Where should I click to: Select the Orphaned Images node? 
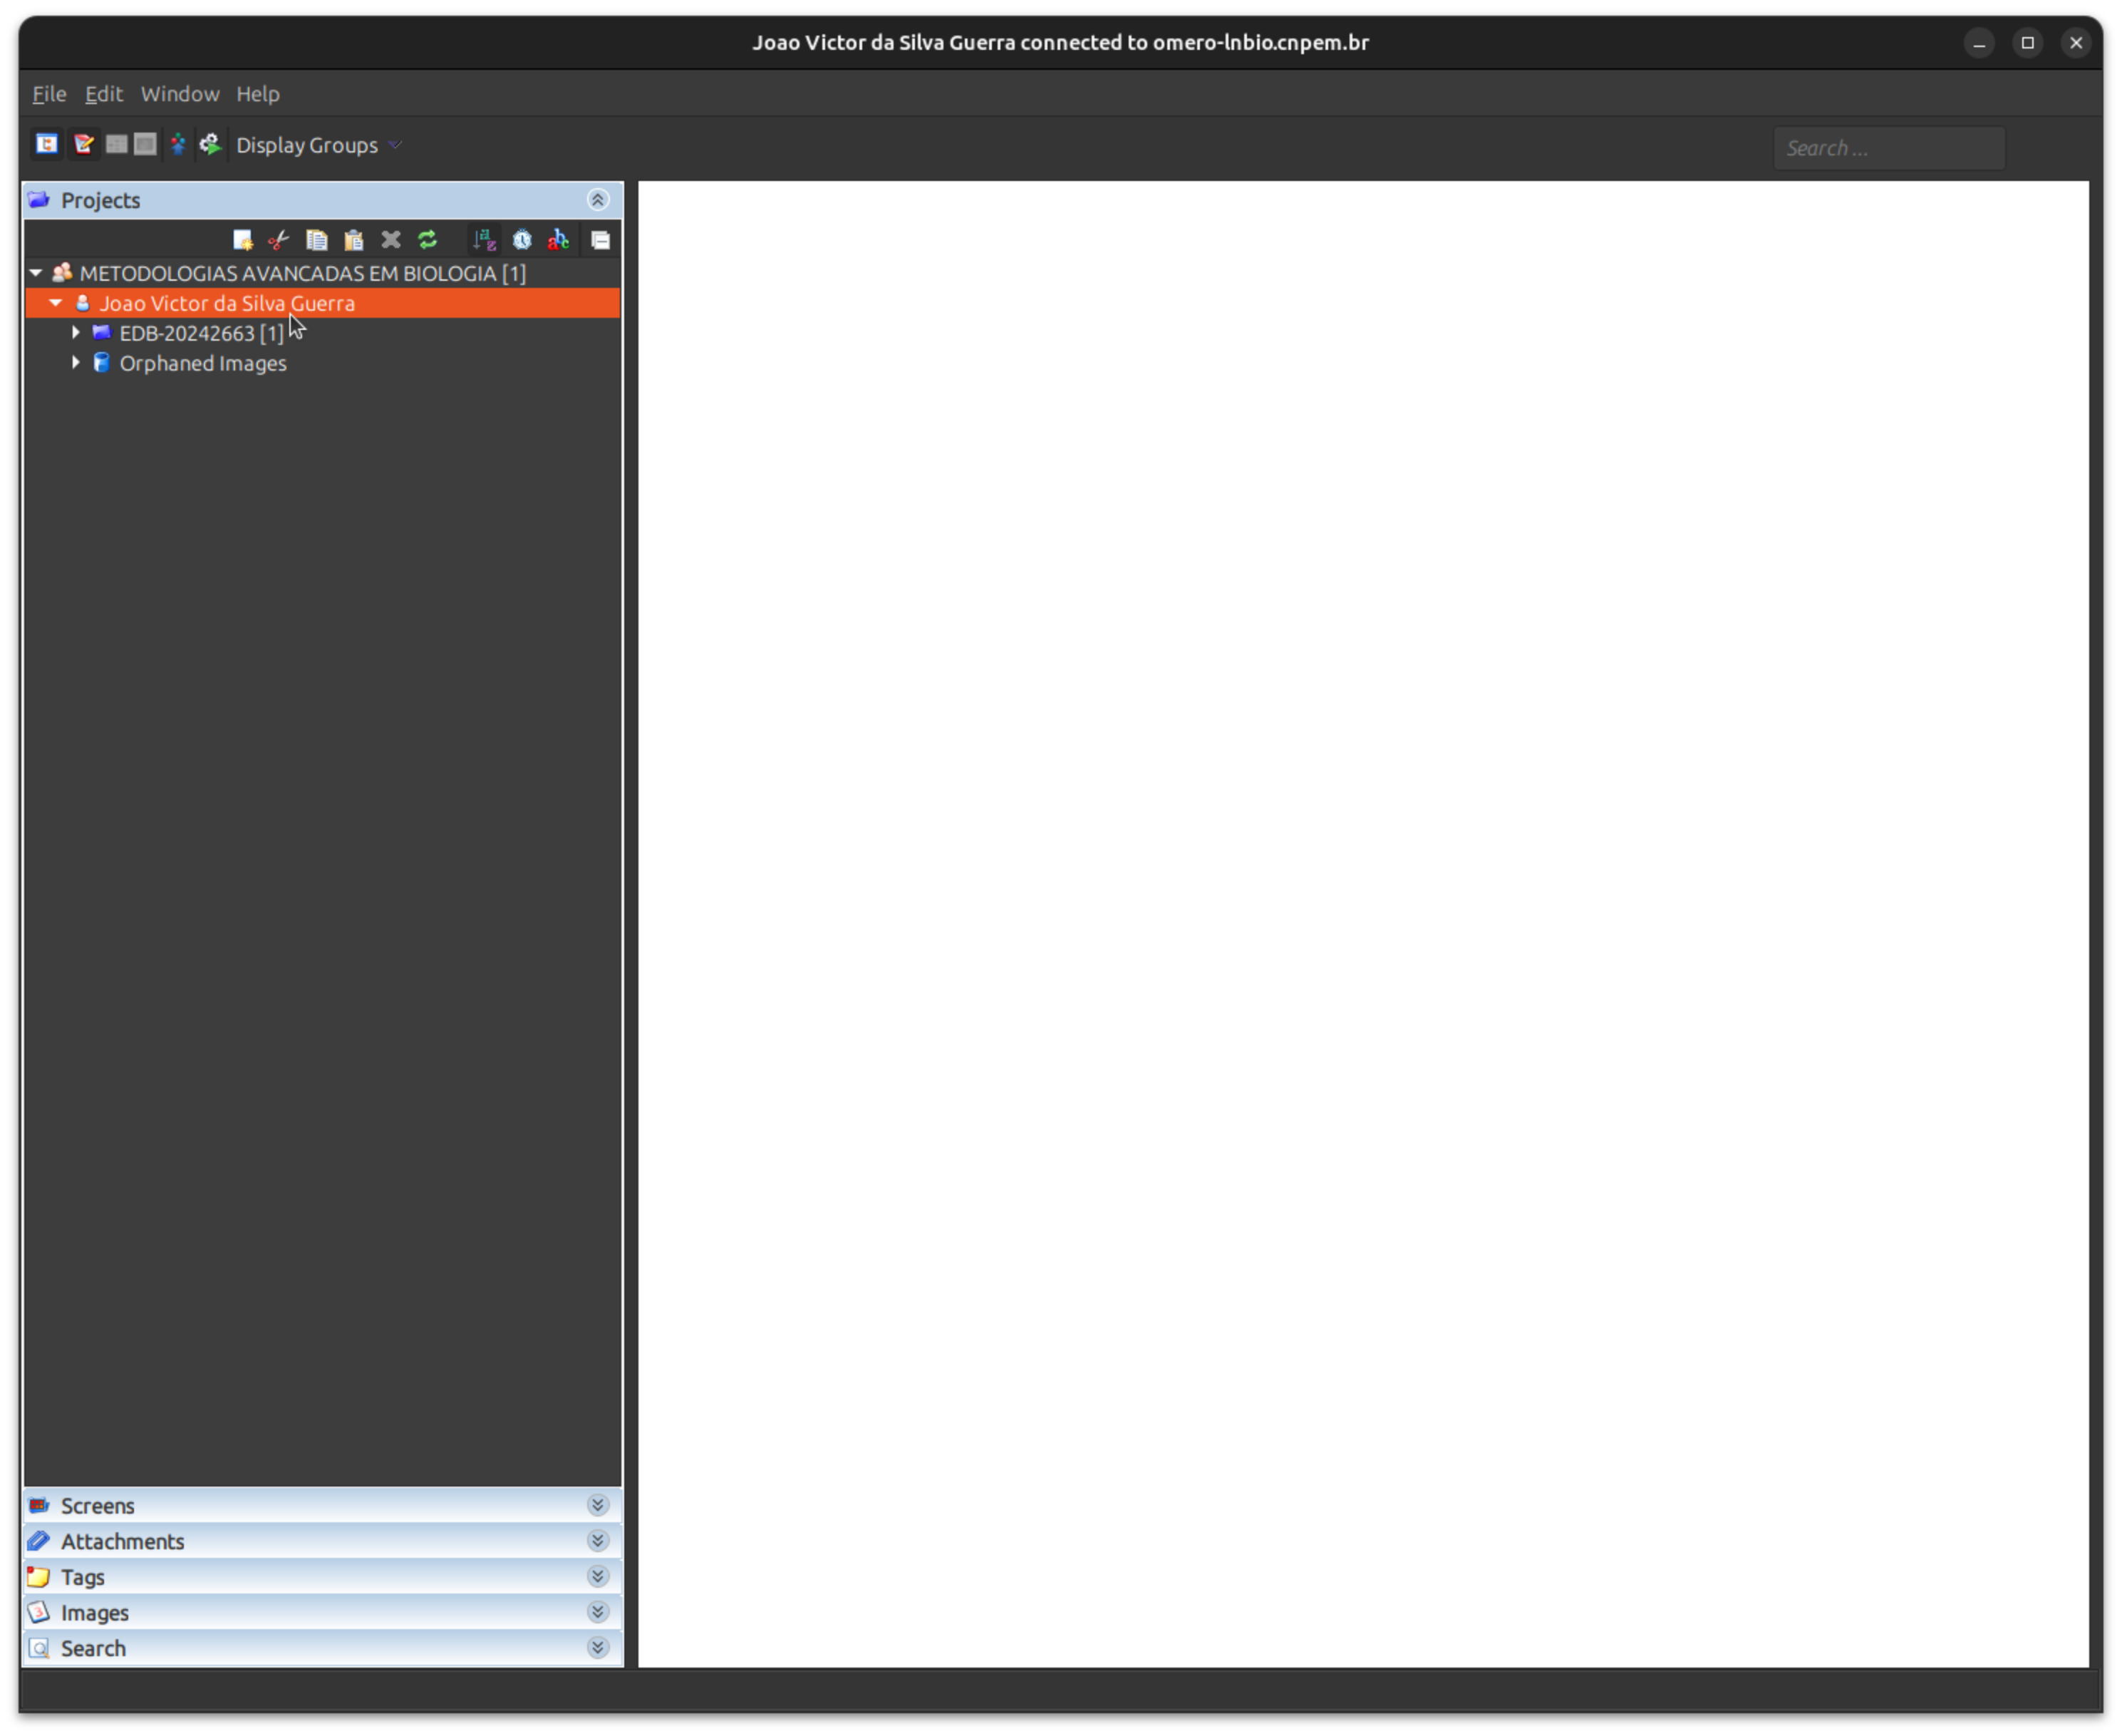[x=202, y=363]
